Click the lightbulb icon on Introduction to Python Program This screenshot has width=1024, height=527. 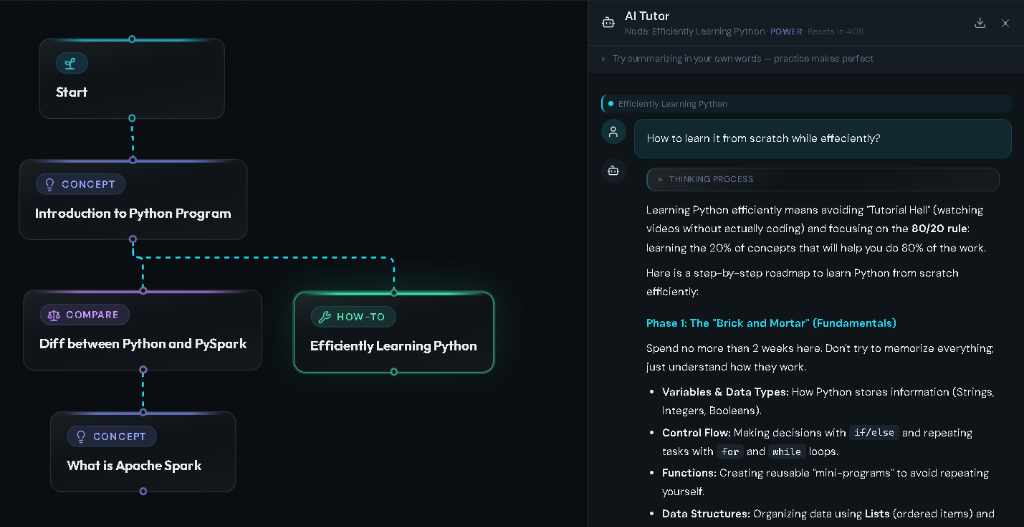click(49, 184)
